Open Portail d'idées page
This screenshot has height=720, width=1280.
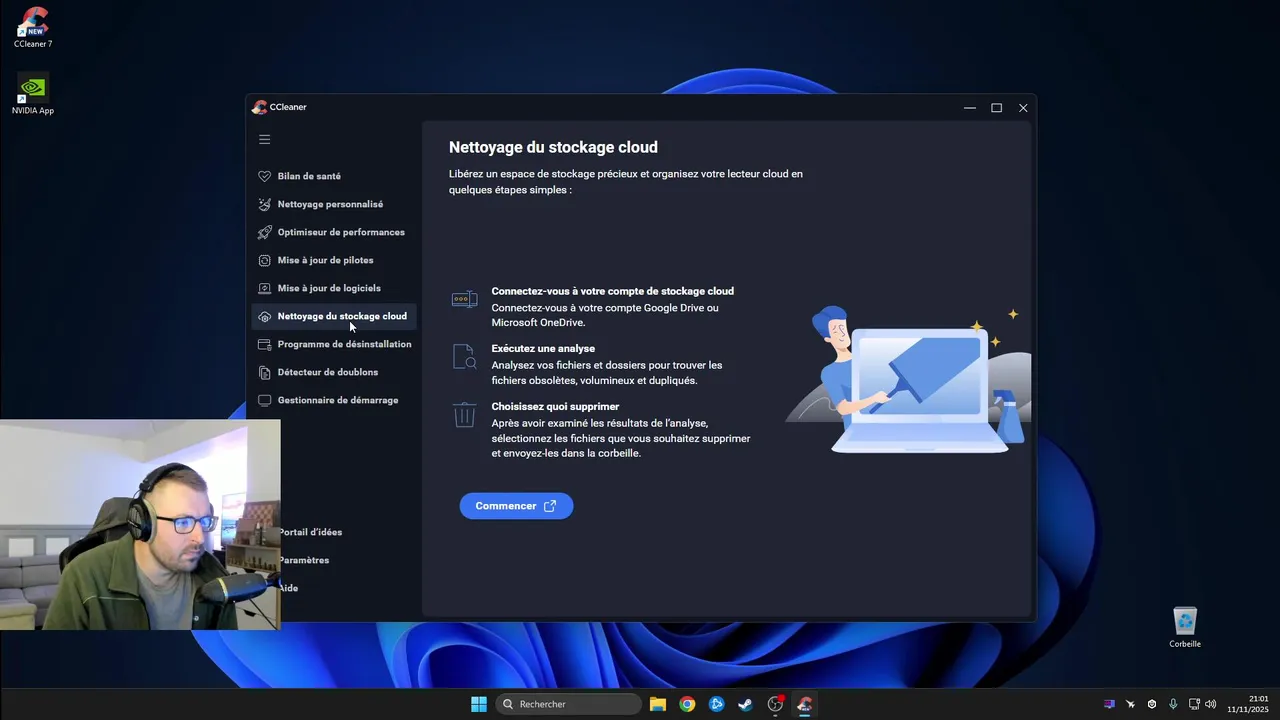pyautogui.click(x=311, y=532)
